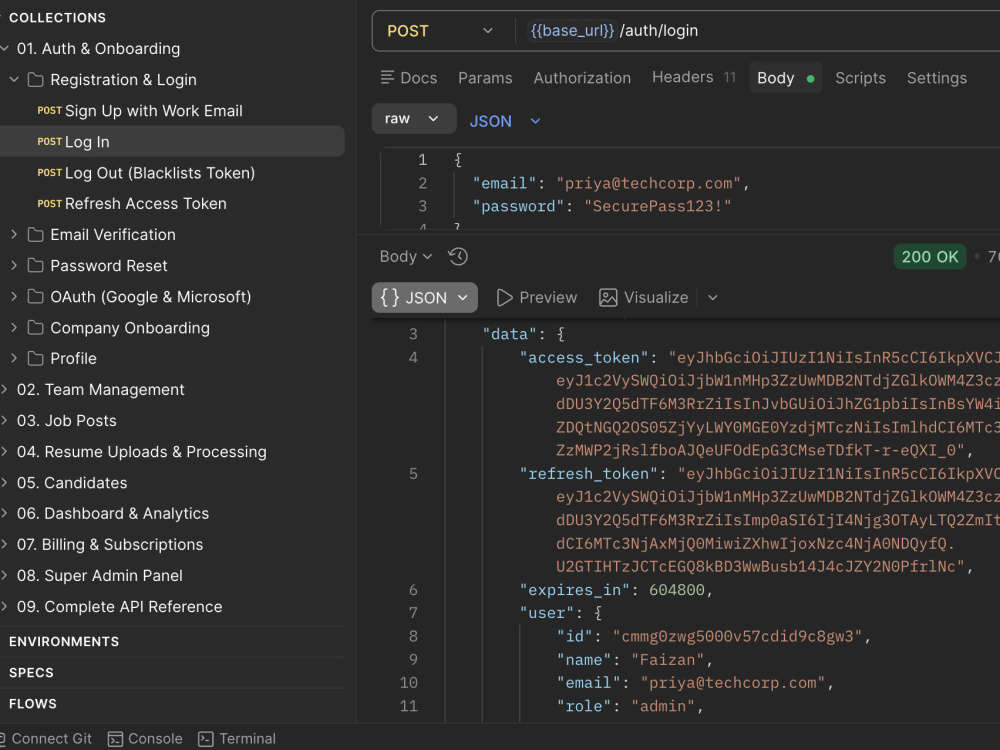Image resolution: width=1000 pixels, height=750 pixels.
Task: Select the request Body tab
Action: point(785,78)
